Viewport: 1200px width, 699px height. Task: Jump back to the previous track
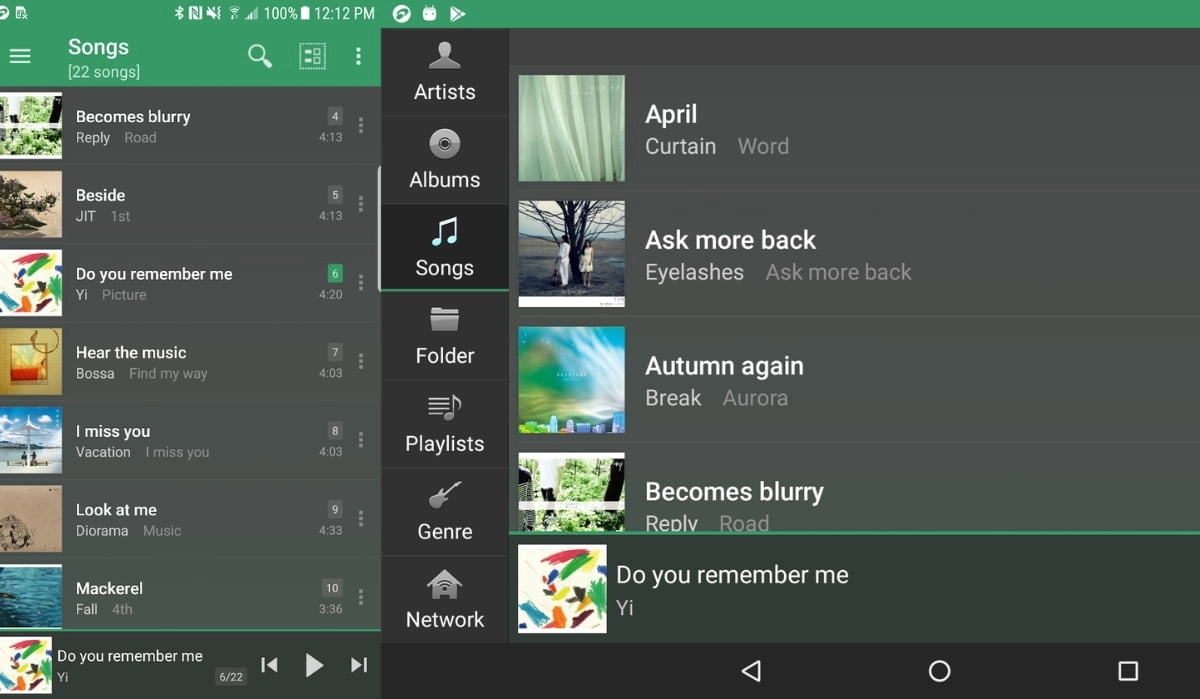point(269,664)
